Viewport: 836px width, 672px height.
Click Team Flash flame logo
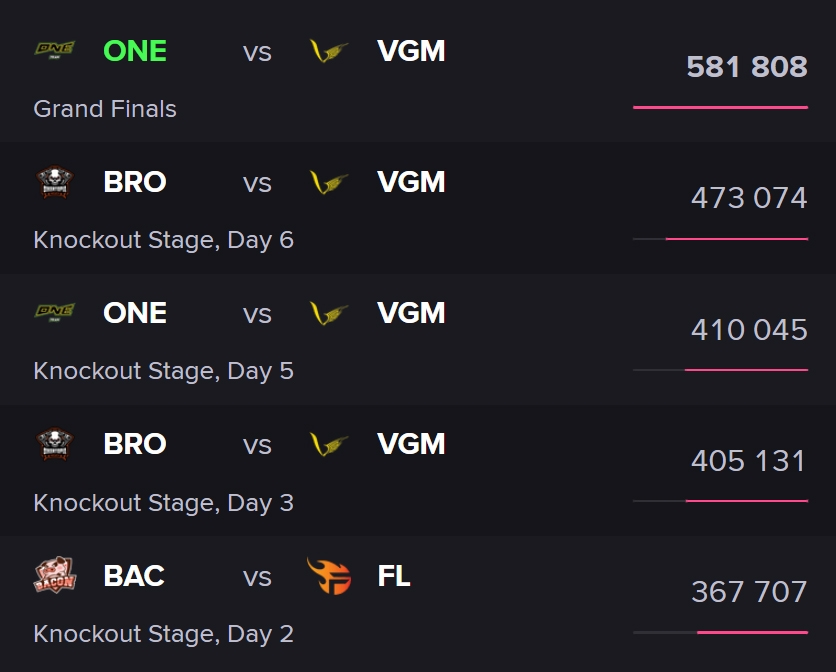click(x=329, y=576)
